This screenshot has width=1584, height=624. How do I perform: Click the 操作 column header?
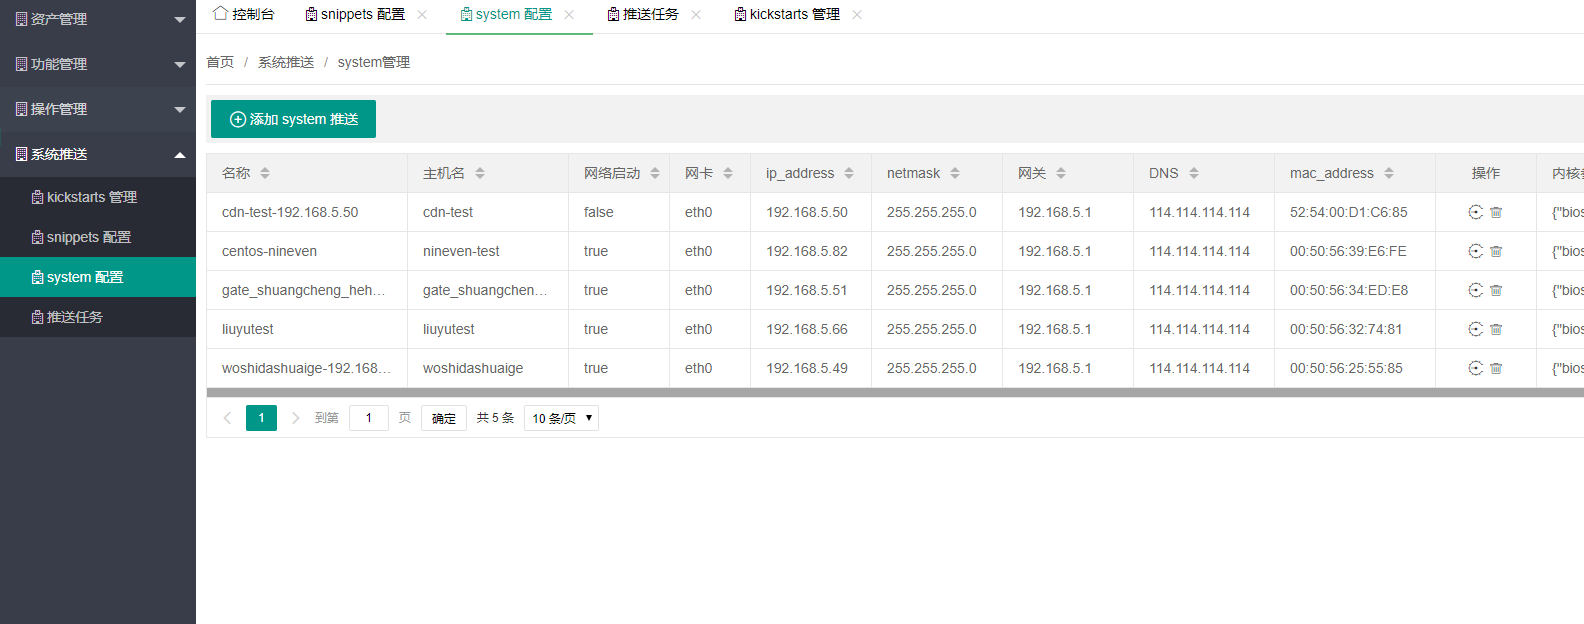pyautogui.click(x=1486, y=173)
